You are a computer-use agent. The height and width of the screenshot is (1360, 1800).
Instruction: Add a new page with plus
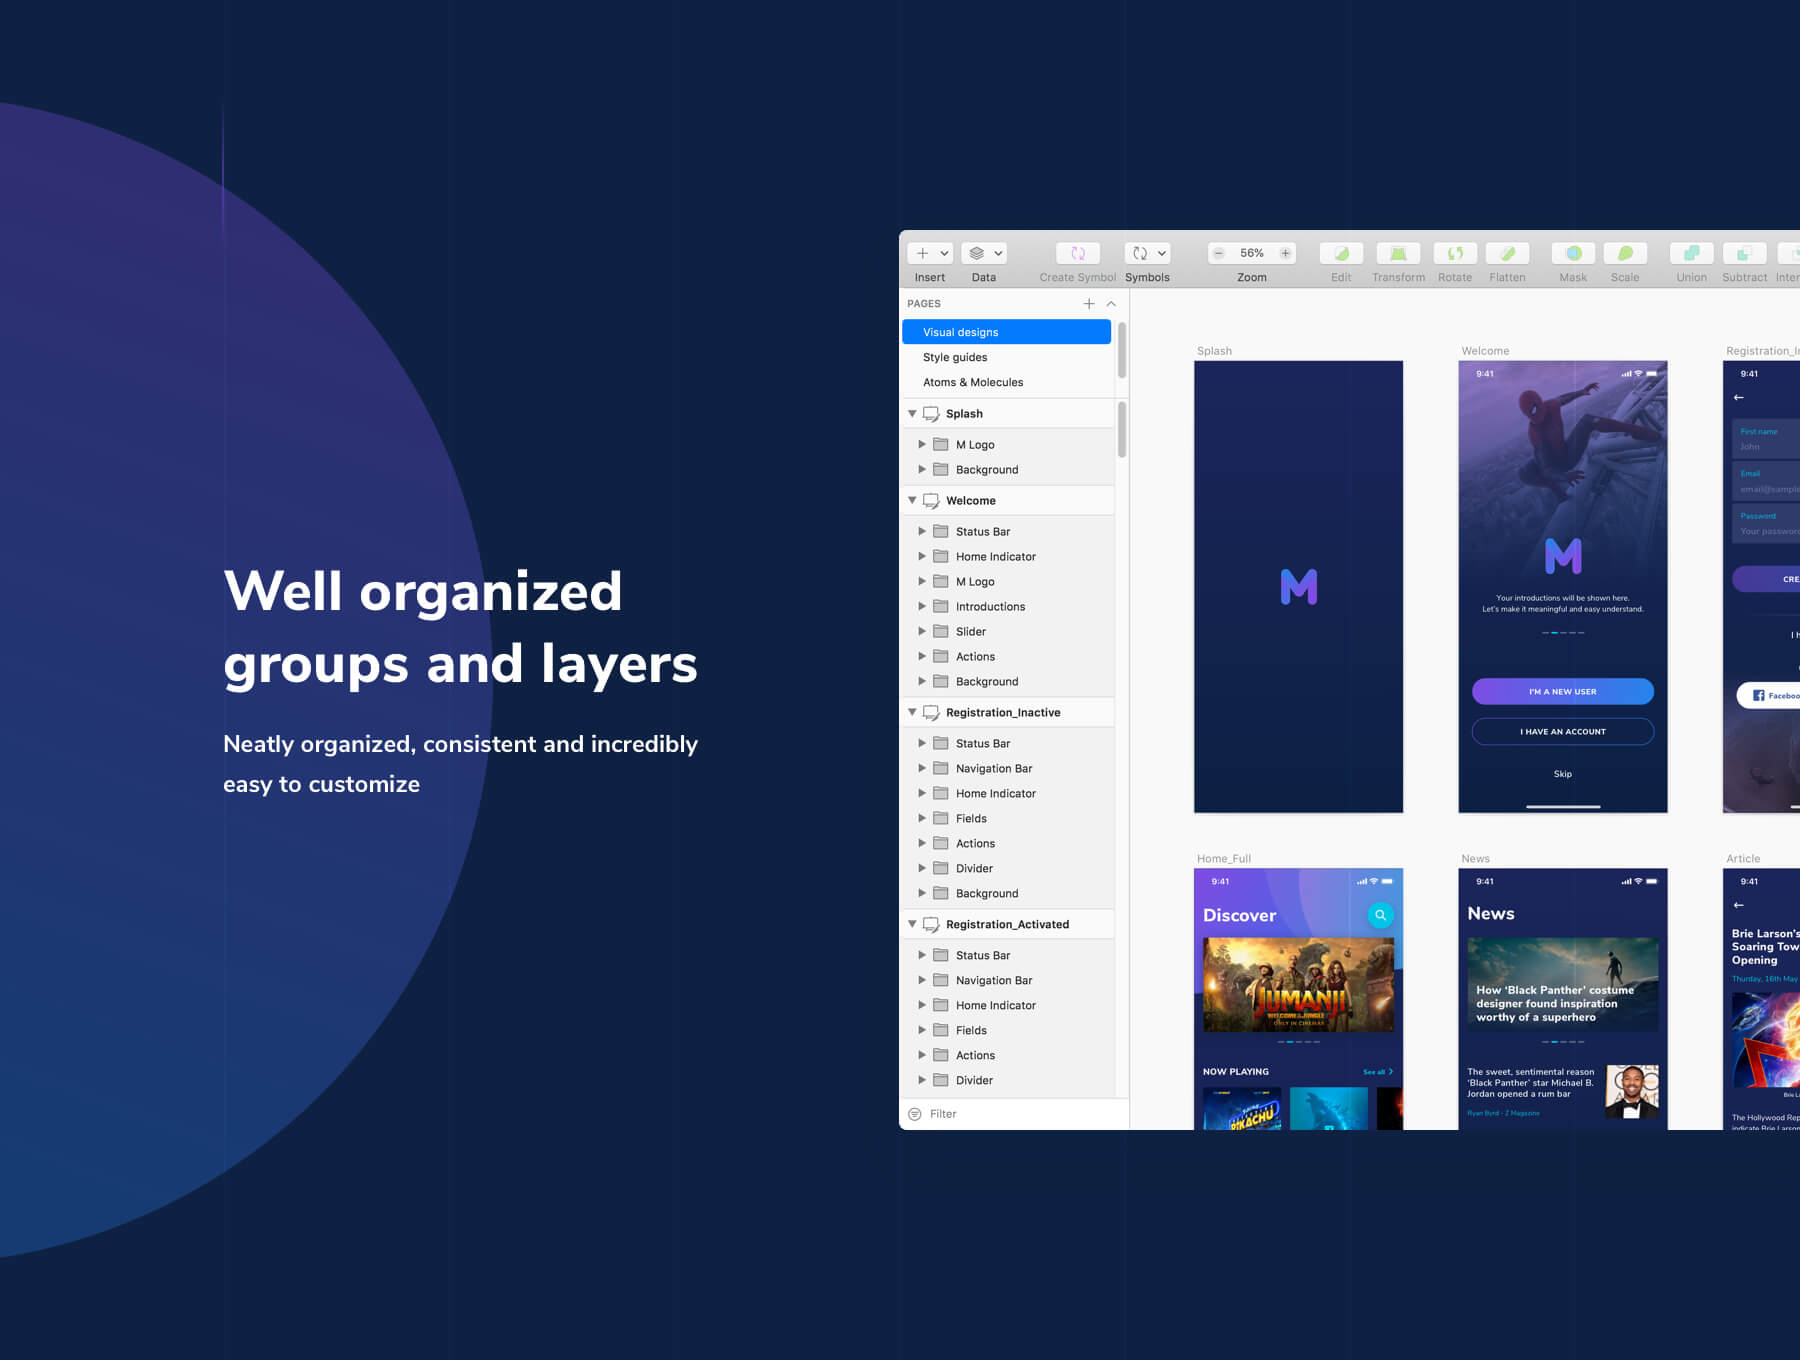click(1089, 304)
